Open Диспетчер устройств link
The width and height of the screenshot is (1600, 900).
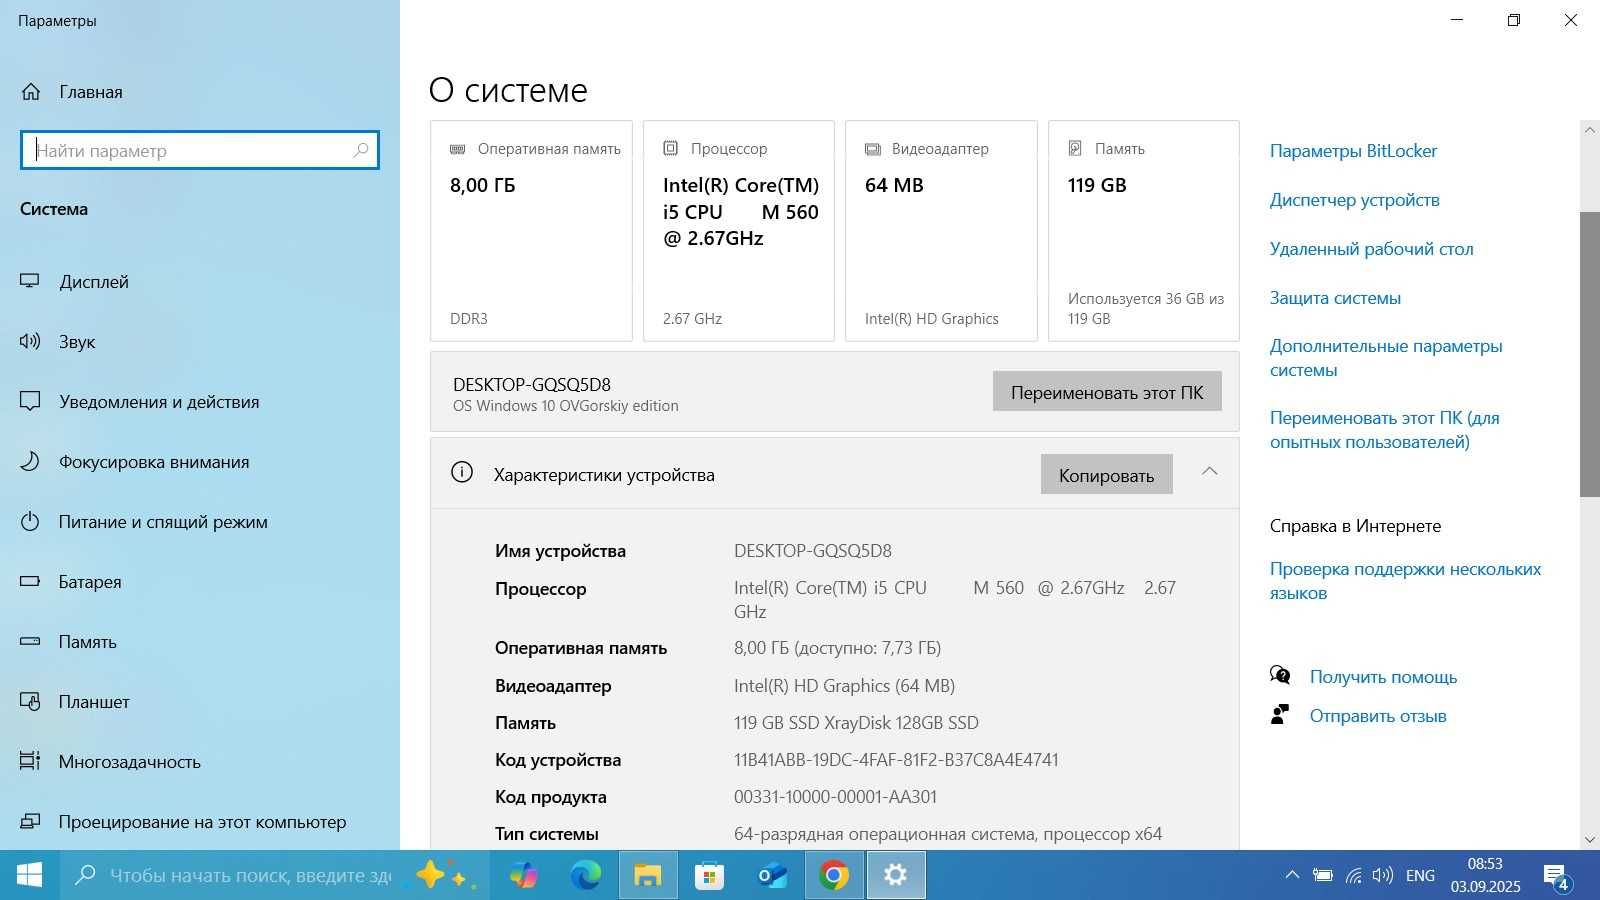pos(1355,200)
